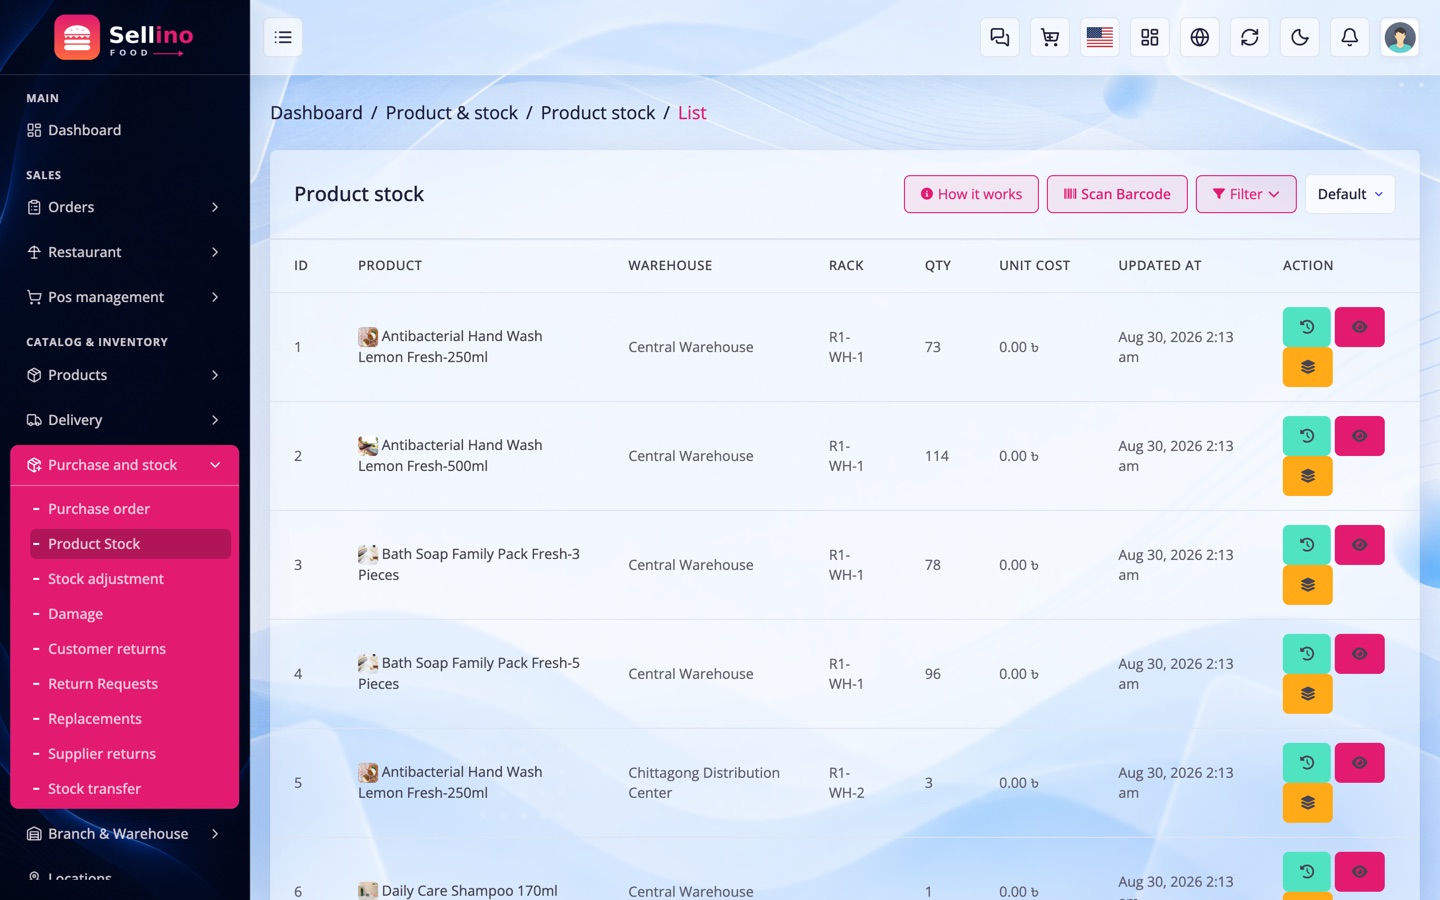Collapse the Purchase and stock menu
This screenshot has width=1440, height=900.
click(124, 465)
